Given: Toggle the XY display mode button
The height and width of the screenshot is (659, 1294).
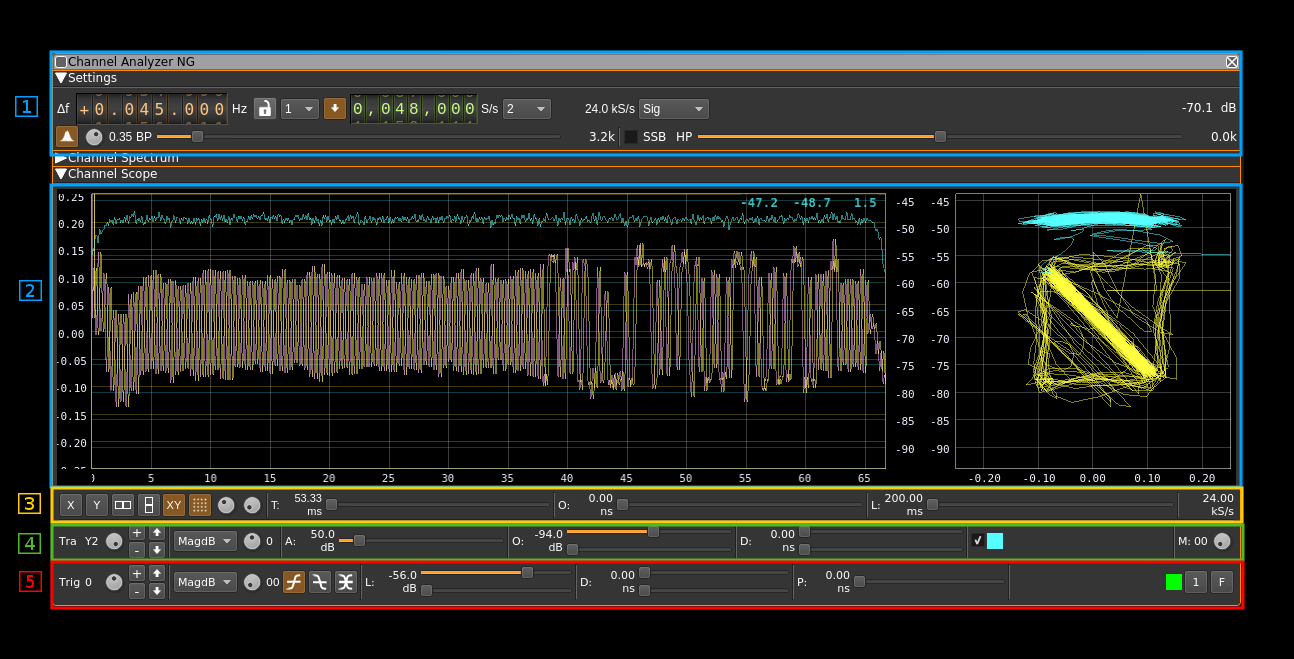Looking at the screenshot, I should [x=174, y=505].
